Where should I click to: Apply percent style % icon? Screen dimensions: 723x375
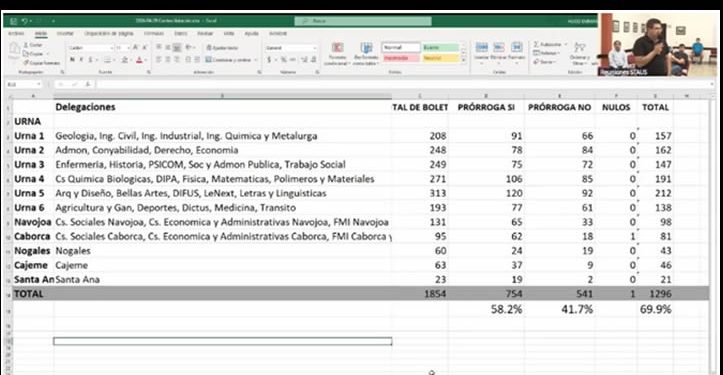click(284, 60)
